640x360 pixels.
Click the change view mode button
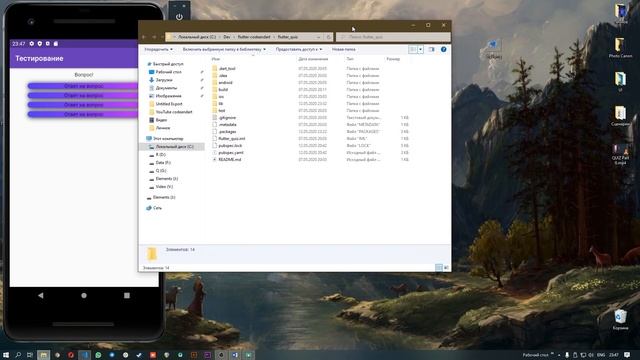click(x=413, y=49)
